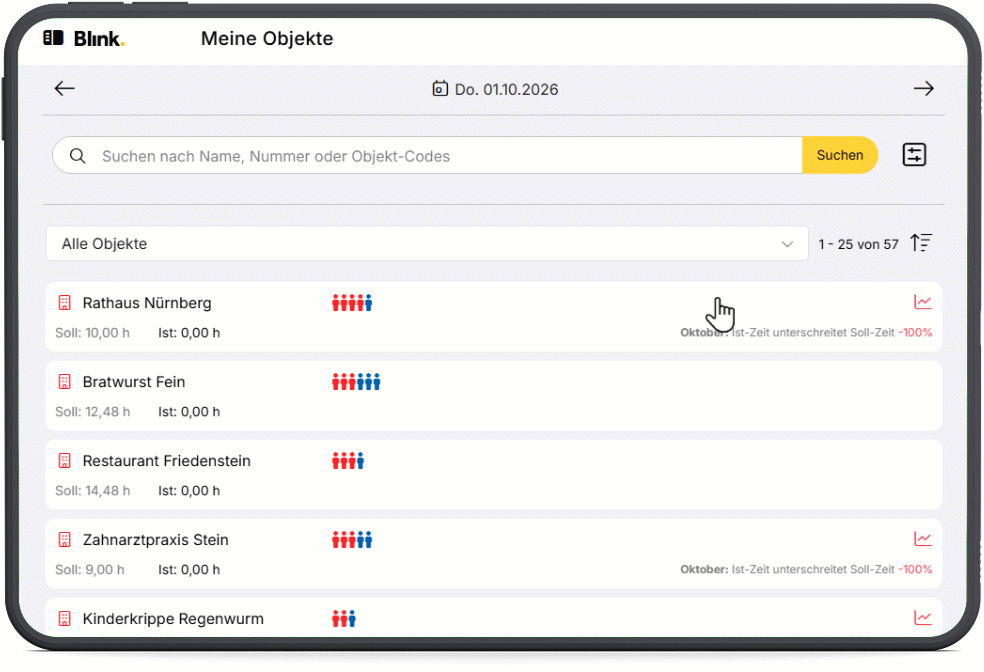Change the list sort order
The height and width of the screenshot is (672, 984).
(921, 242)
